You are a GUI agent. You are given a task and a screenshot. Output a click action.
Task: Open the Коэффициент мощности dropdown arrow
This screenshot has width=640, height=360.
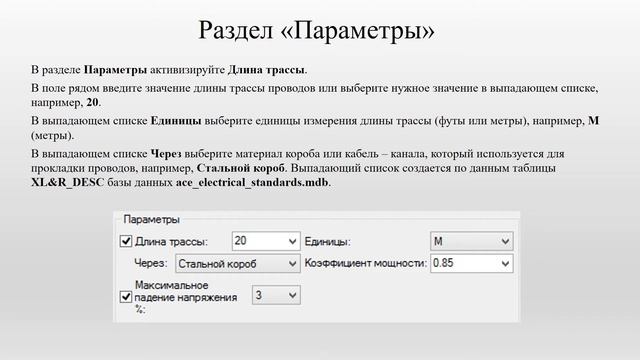[505, 264]
